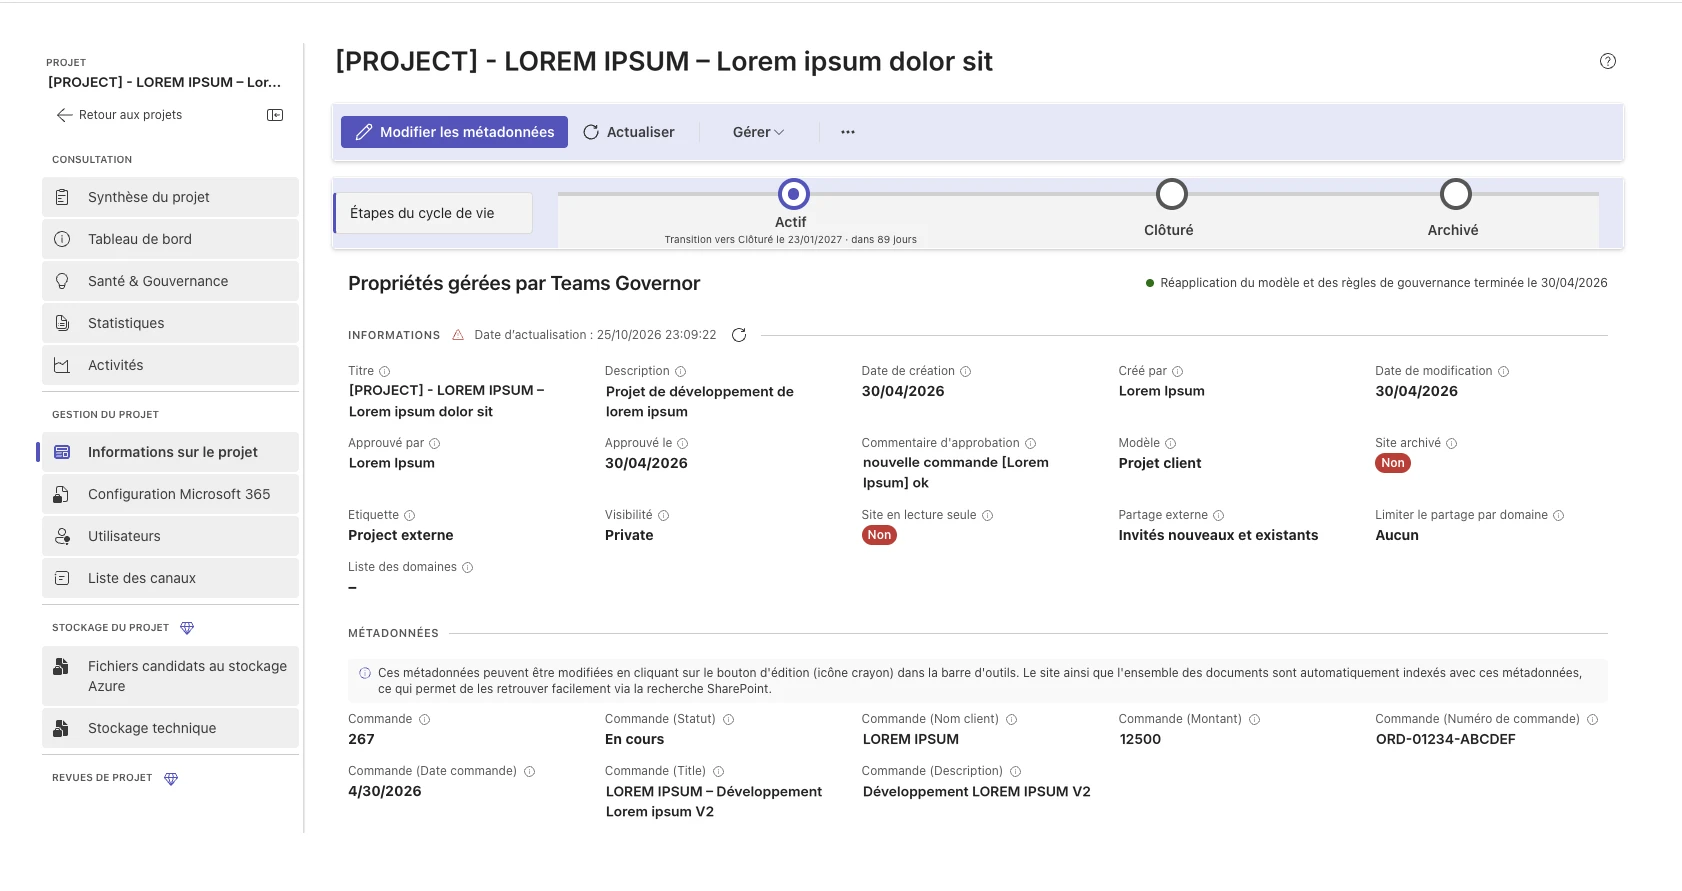The width and height of the screenshot is (1682, 891).
Task: Open Tableau de bord page
Action: click(170, 239)
